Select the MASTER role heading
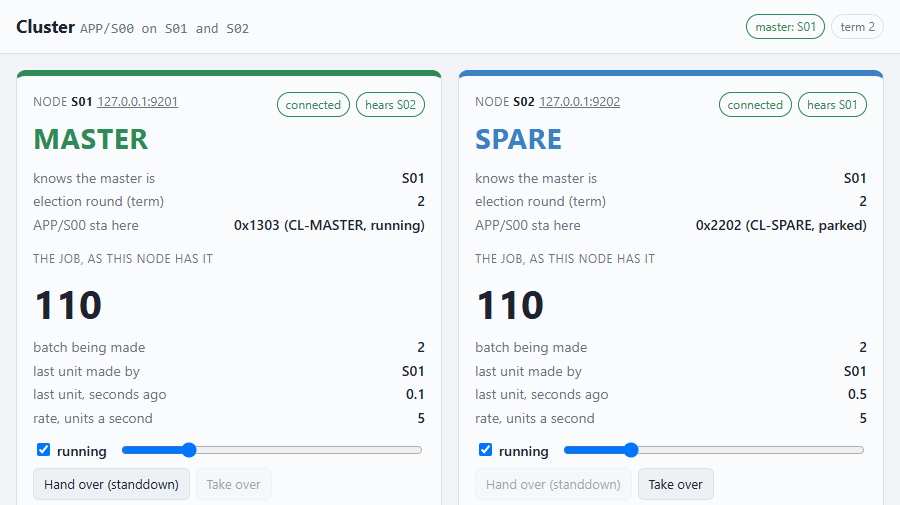The height and width of the screenshot is (505, 900). [x=91, y=139]
